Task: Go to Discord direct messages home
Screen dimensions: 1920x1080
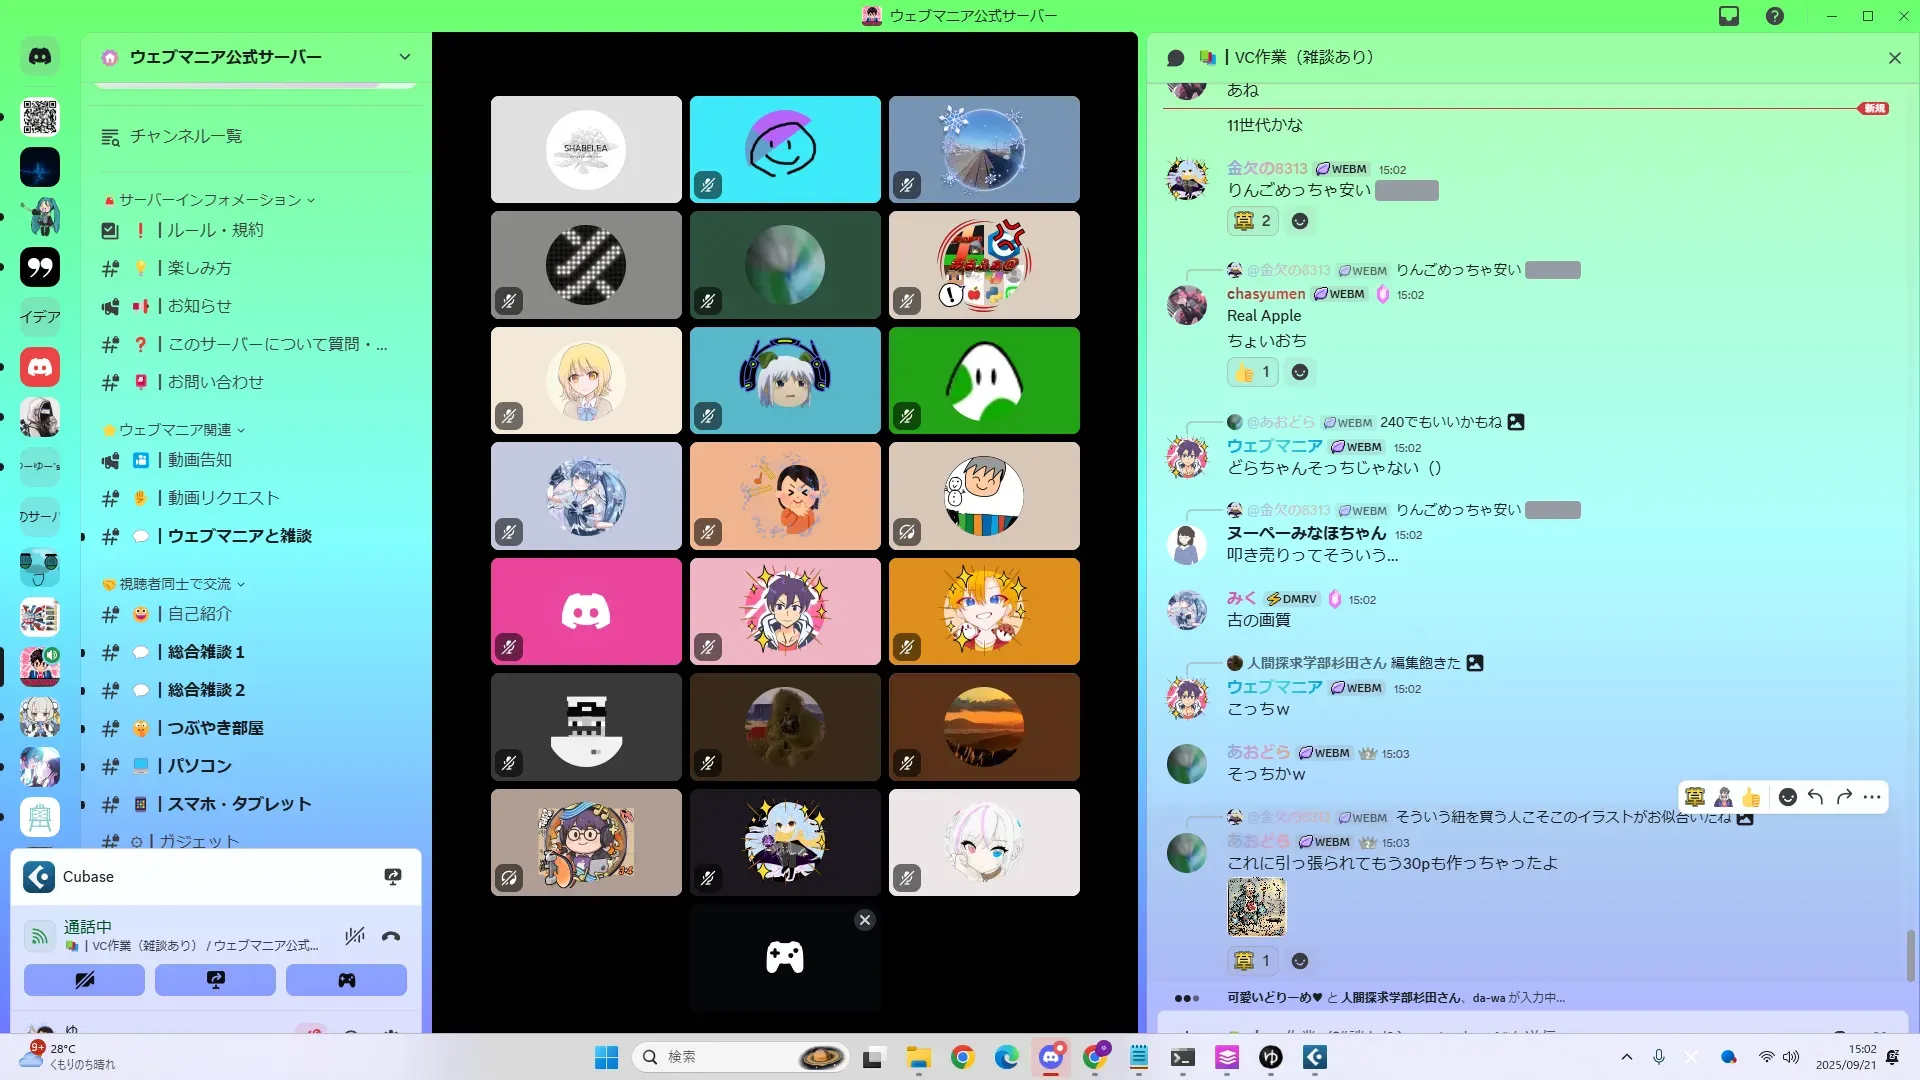Action: [40, 57]
